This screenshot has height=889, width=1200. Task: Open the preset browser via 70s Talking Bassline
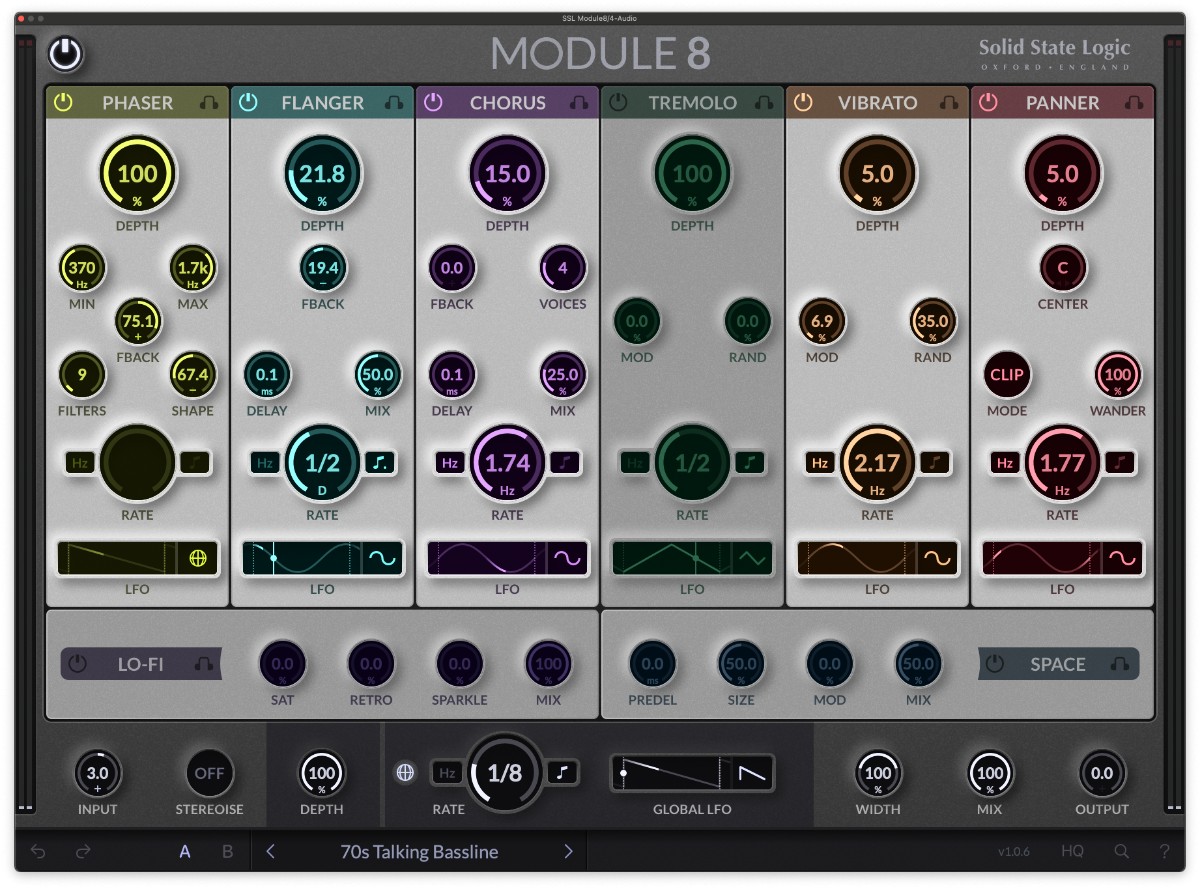tap(419, 851)
